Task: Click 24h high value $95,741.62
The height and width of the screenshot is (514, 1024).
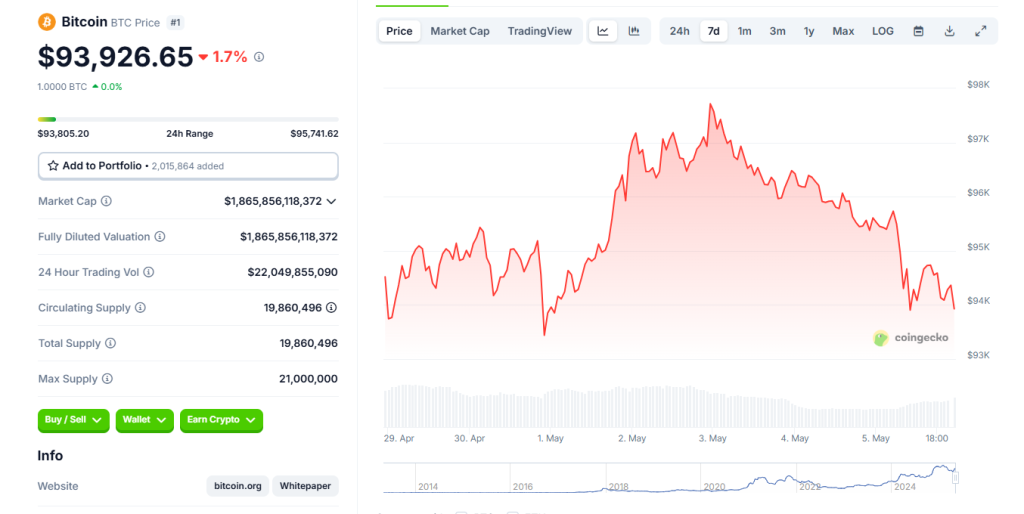Action: coord(314,134)
